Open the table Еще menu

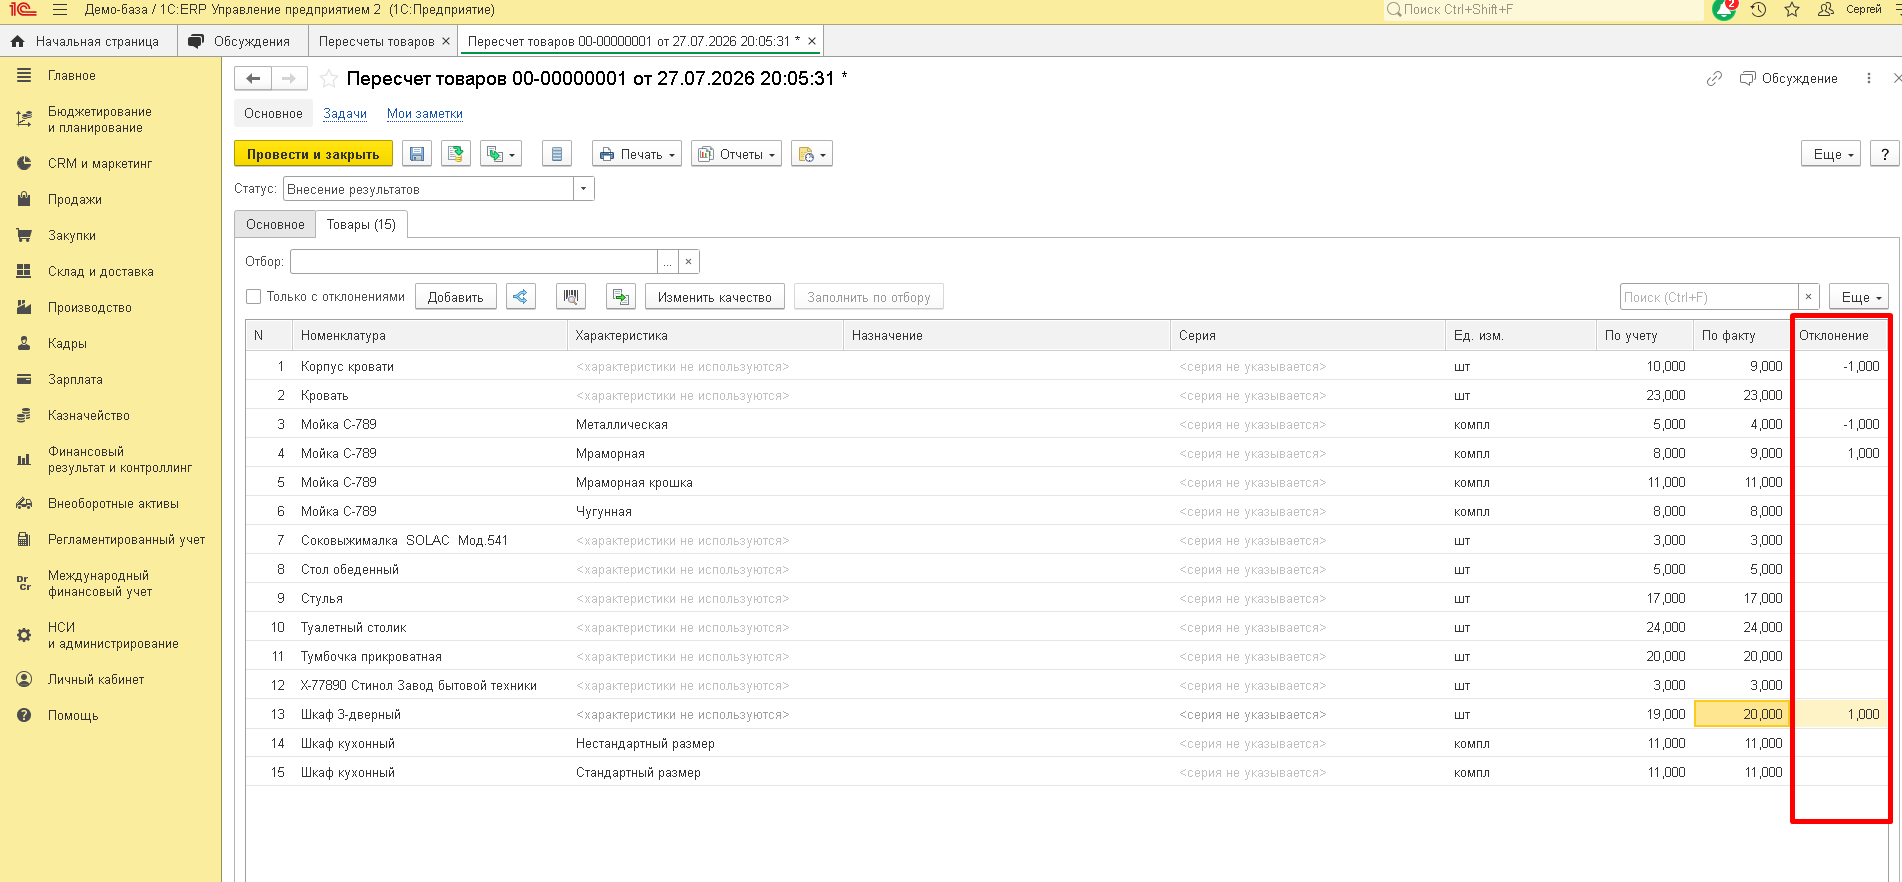(x=1859, y=297)
